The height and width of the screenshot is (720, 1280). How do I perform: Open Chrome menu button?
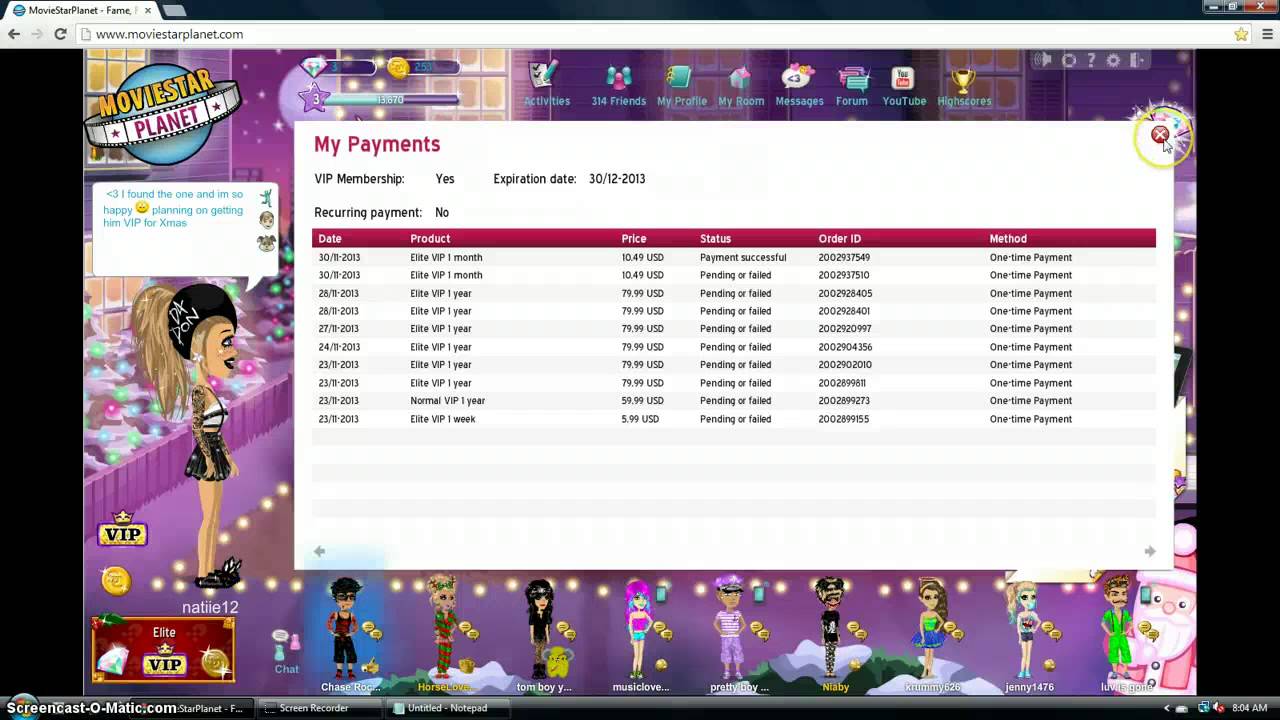click(1267, 34)
